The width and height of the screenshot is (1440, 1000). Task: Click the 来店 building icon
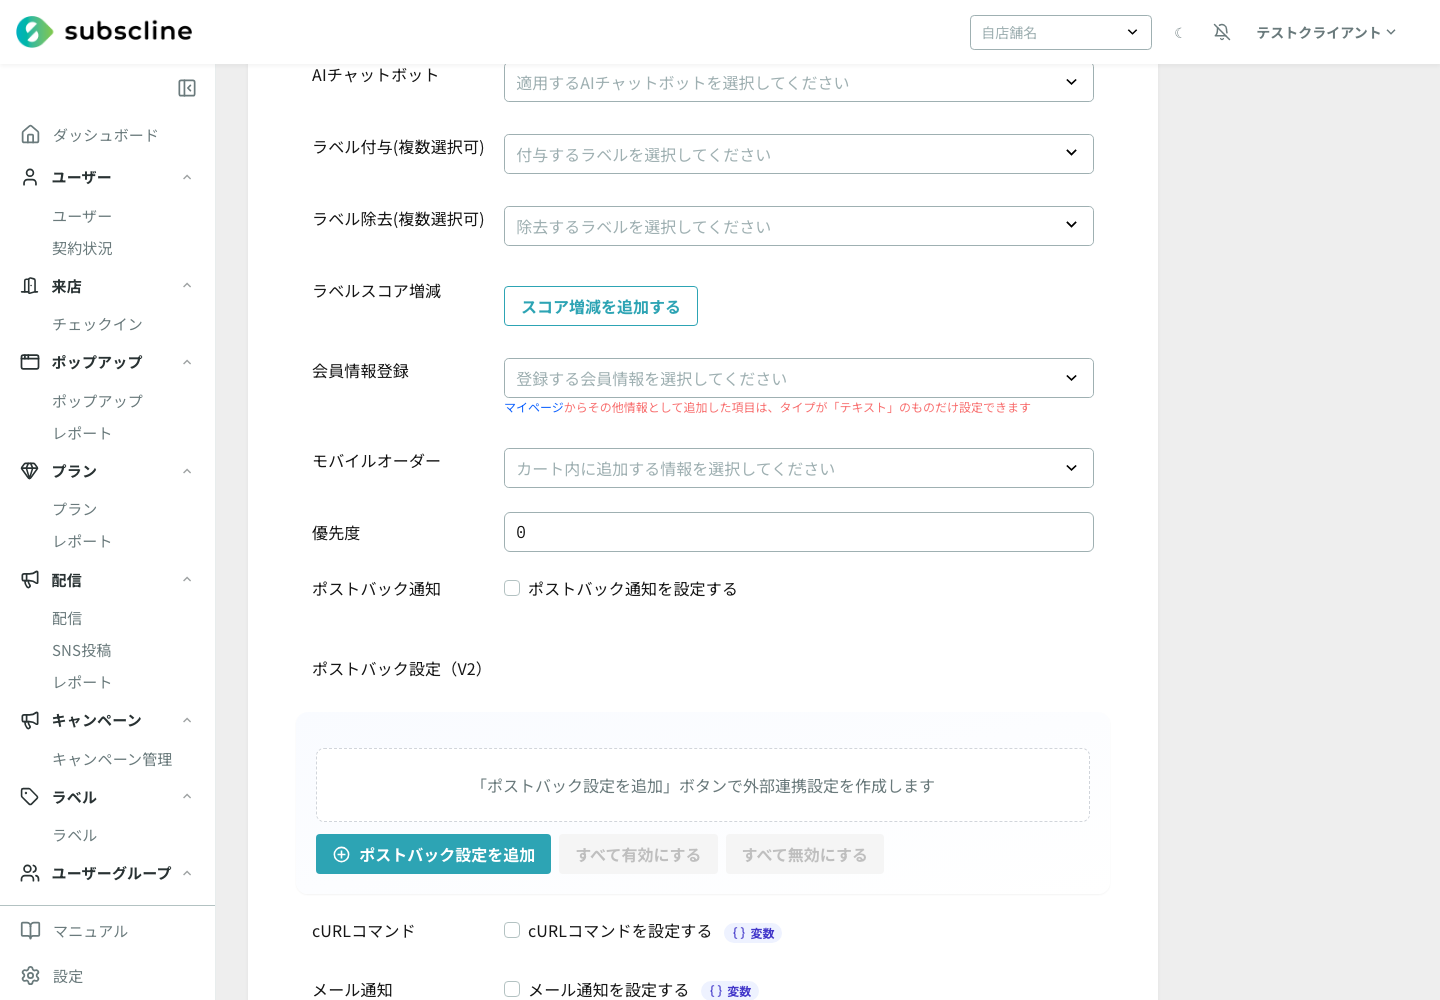click(31, 286)
